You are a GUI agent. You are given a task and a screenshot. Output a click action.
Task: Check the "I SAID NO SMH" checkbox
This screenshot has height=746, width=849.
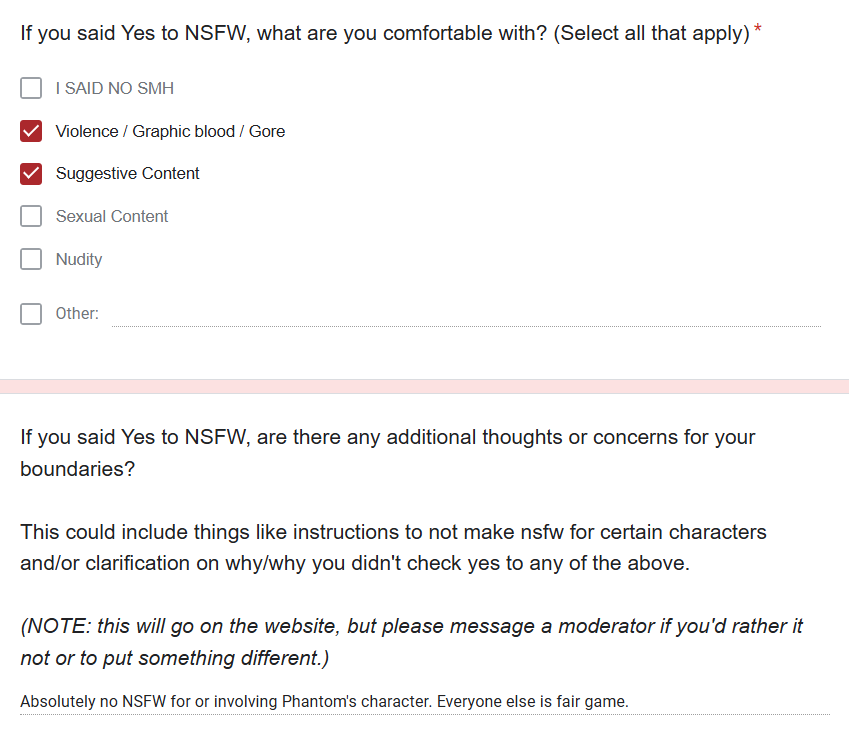[x=31, y=88]
